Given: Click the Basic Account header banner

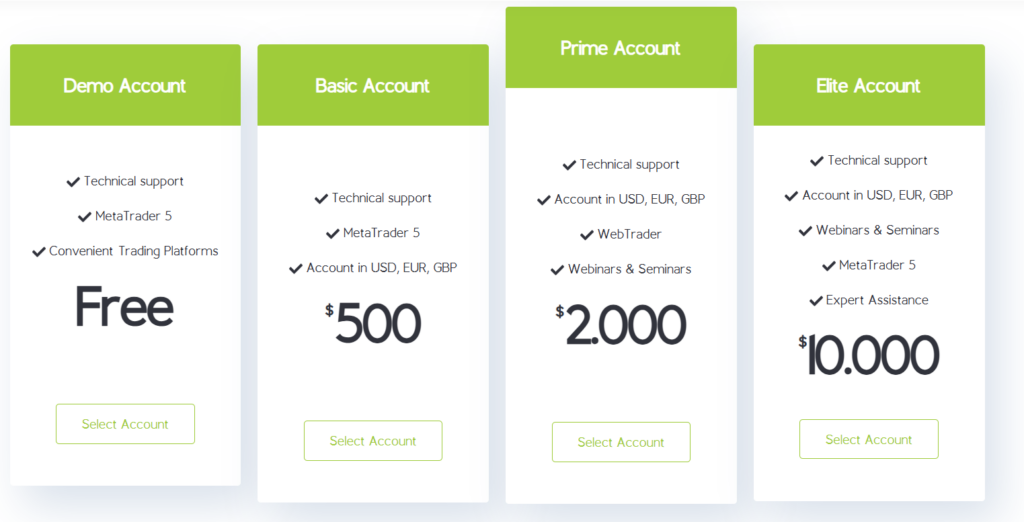Looking at the screenshot, I should click(373, 86).
